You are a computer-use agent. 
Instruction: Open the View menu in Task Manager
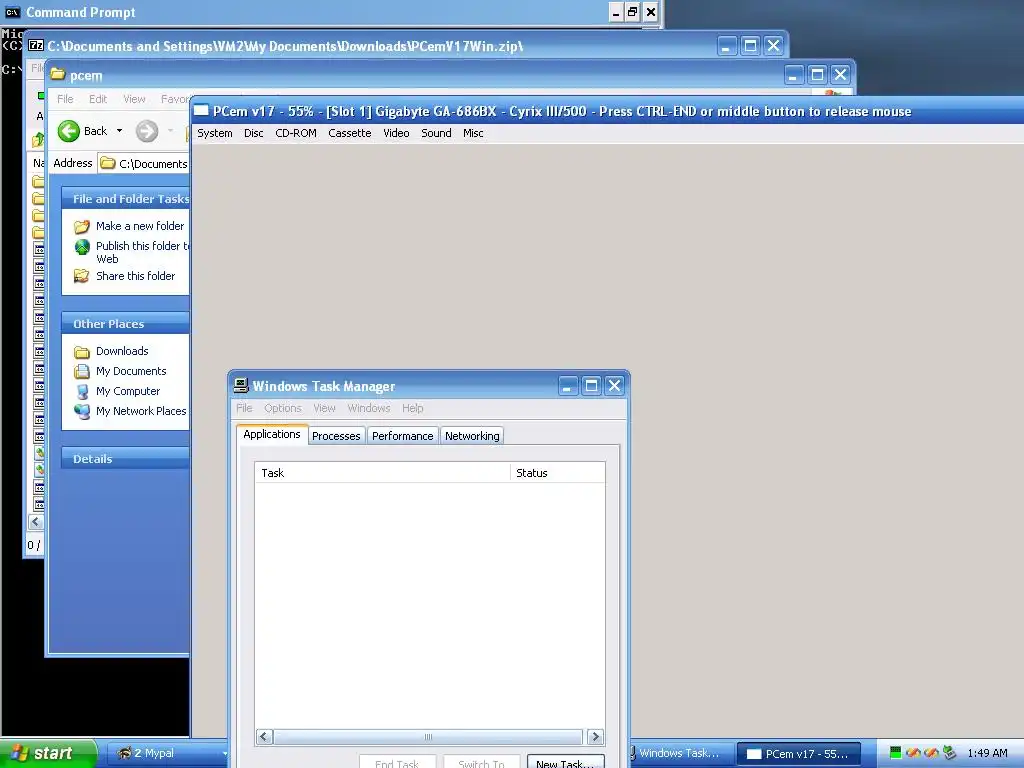pyautogui.click(x=324, y=408)
